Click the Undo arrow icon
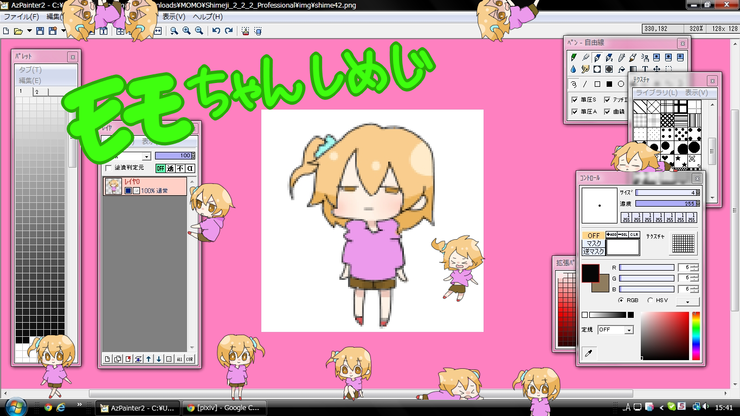The width and height of the screenshot is (740, 416). point(216,31)
